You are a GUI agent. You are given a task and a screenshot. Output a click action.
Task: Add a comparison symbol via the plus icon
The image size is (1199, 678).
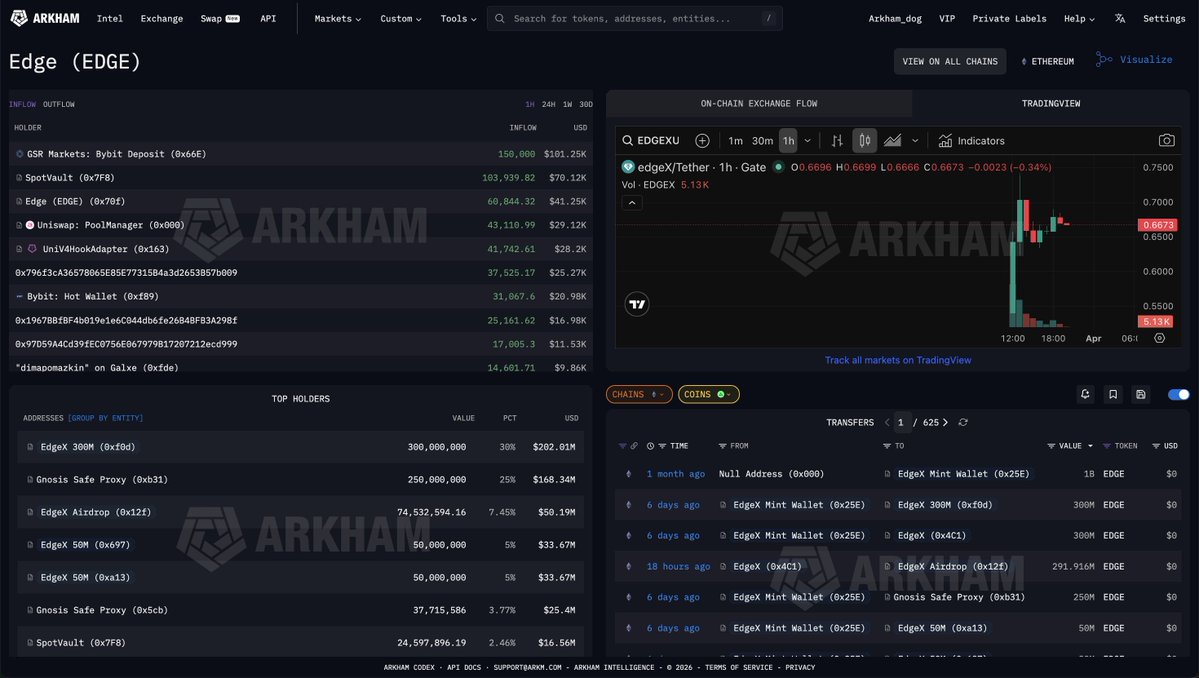coord(701,140)
